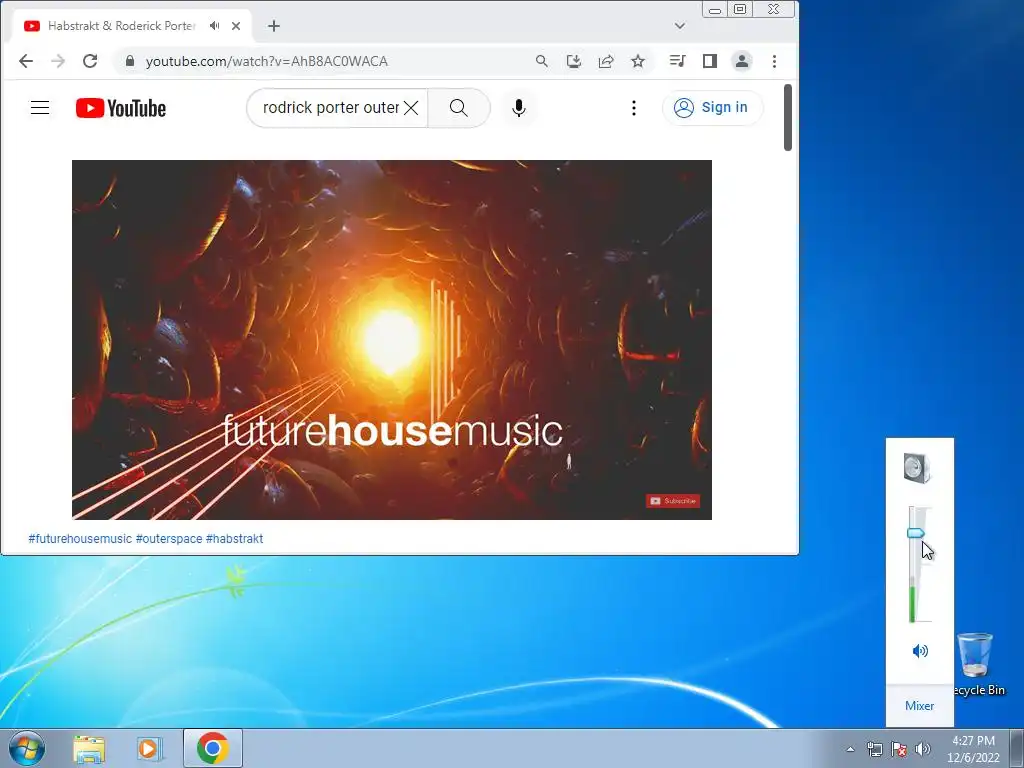Viewport: 1024px width, 768px height.
Task: Click into the YouTube search box
Action: point(330,108)
